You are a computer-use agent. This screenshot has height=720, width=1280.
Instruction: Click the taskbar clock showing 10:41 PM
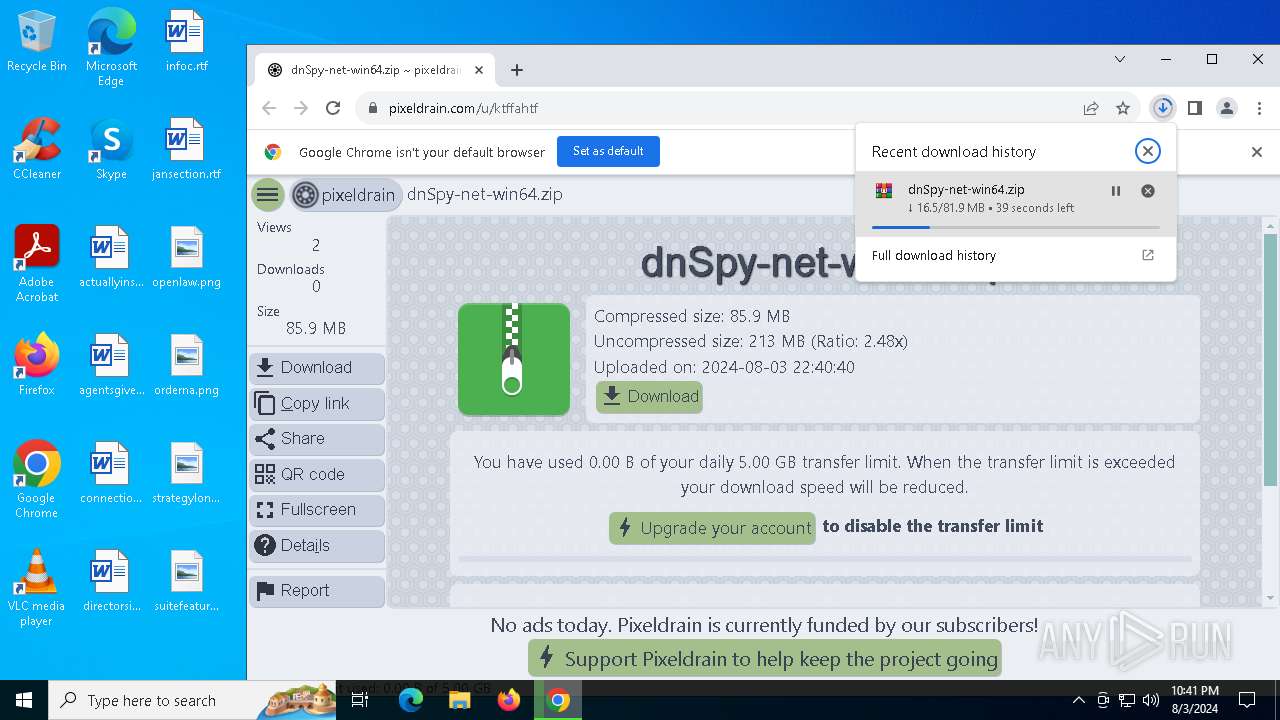(x=1194, y=700)
